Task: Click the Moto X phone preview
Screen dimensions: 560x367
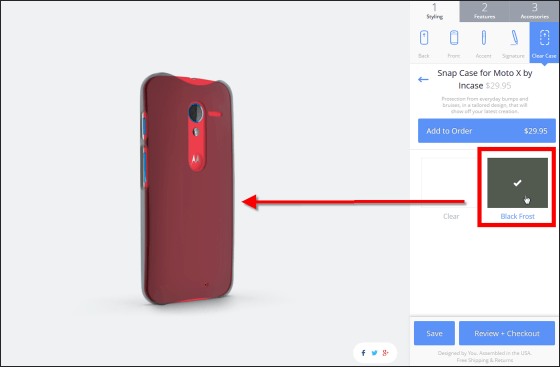Action: click(x=187, y=189)
